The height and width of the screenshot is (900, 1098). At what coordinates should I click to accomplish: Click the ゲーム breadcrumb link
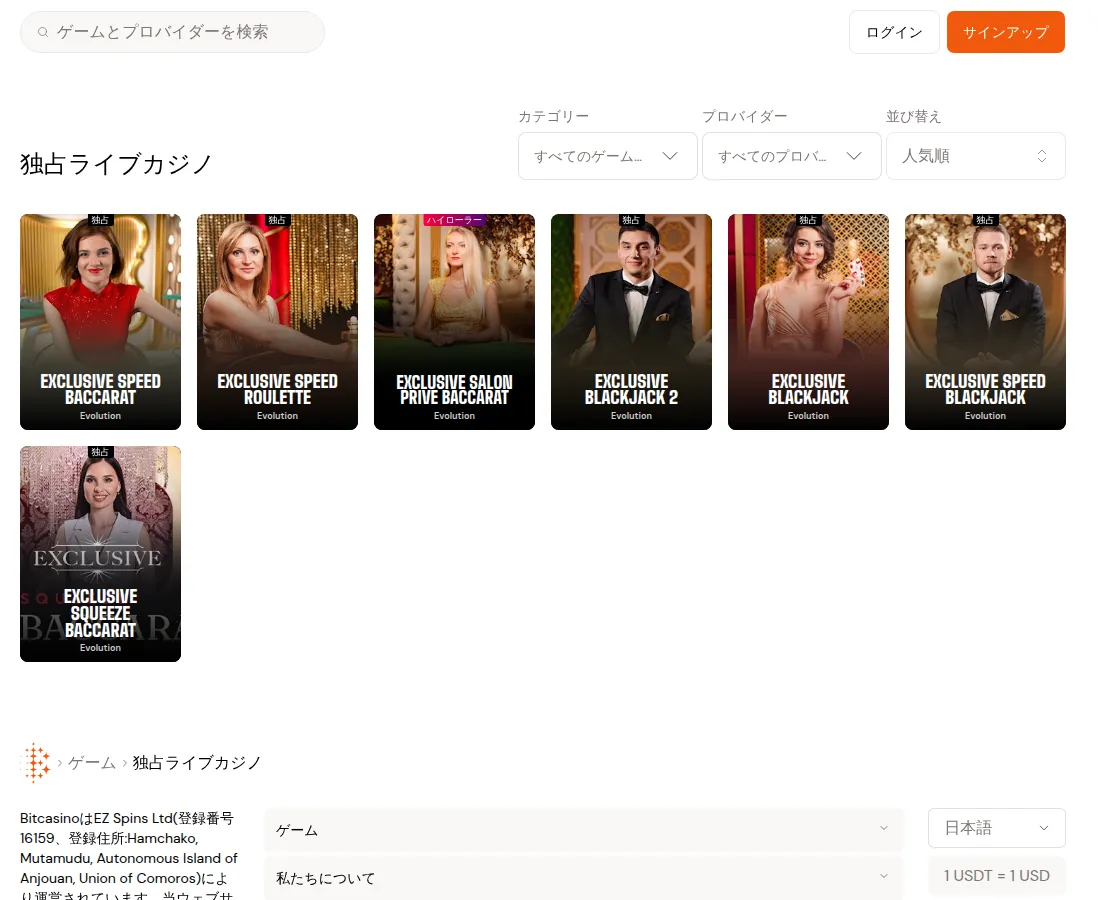pyautogui.click(x=92, y=763)
